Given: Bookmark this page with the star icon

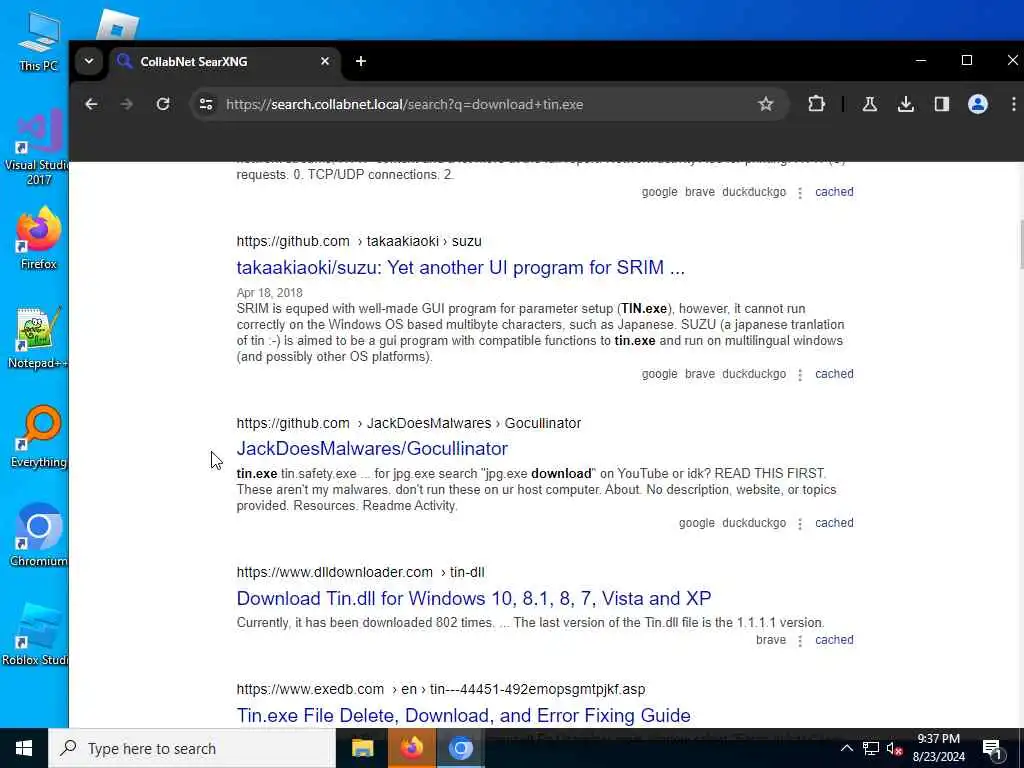Looking at the screenshot, I should point(765,104).
